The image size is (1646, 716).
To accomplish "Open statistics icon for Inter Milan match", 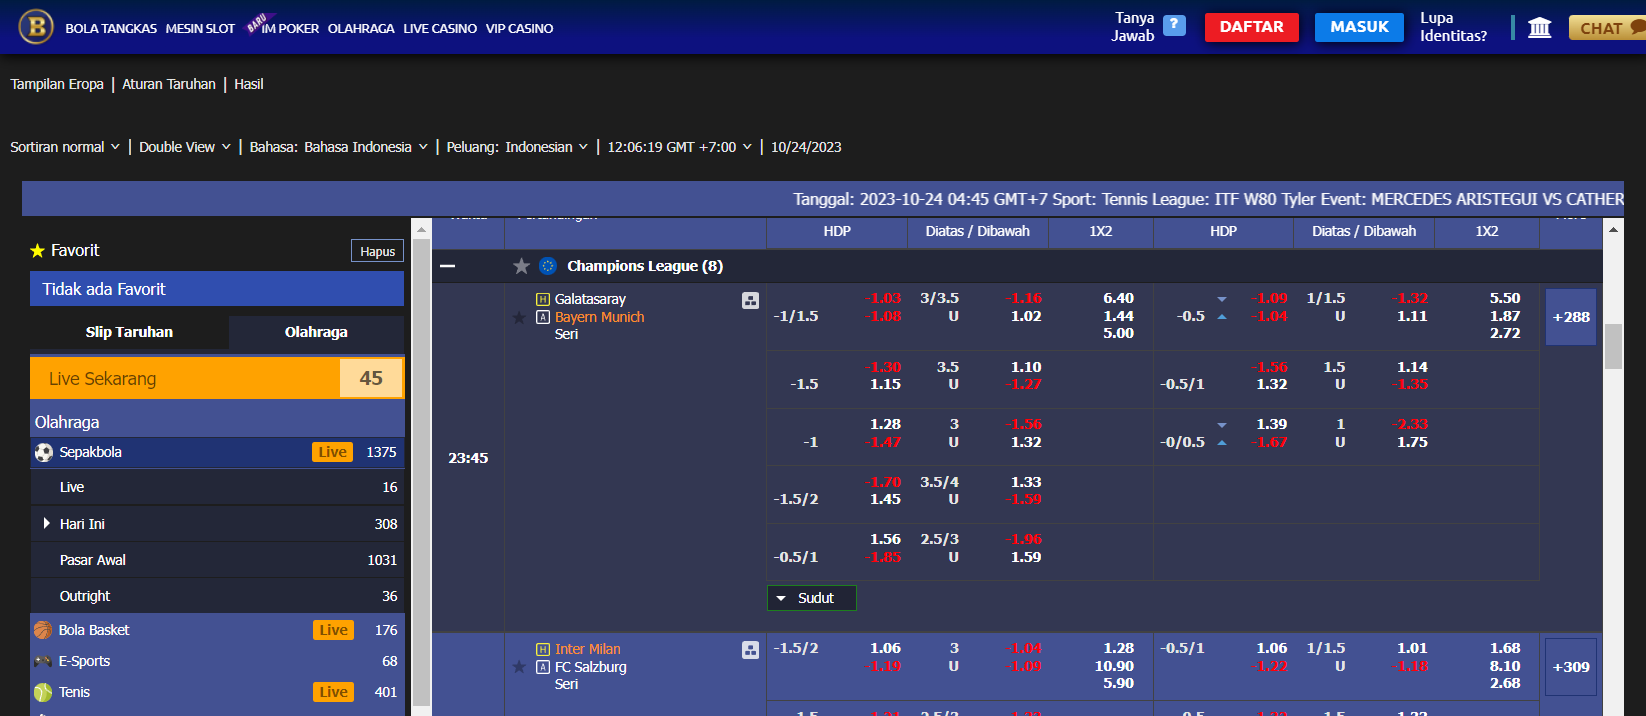I will 750,650.
